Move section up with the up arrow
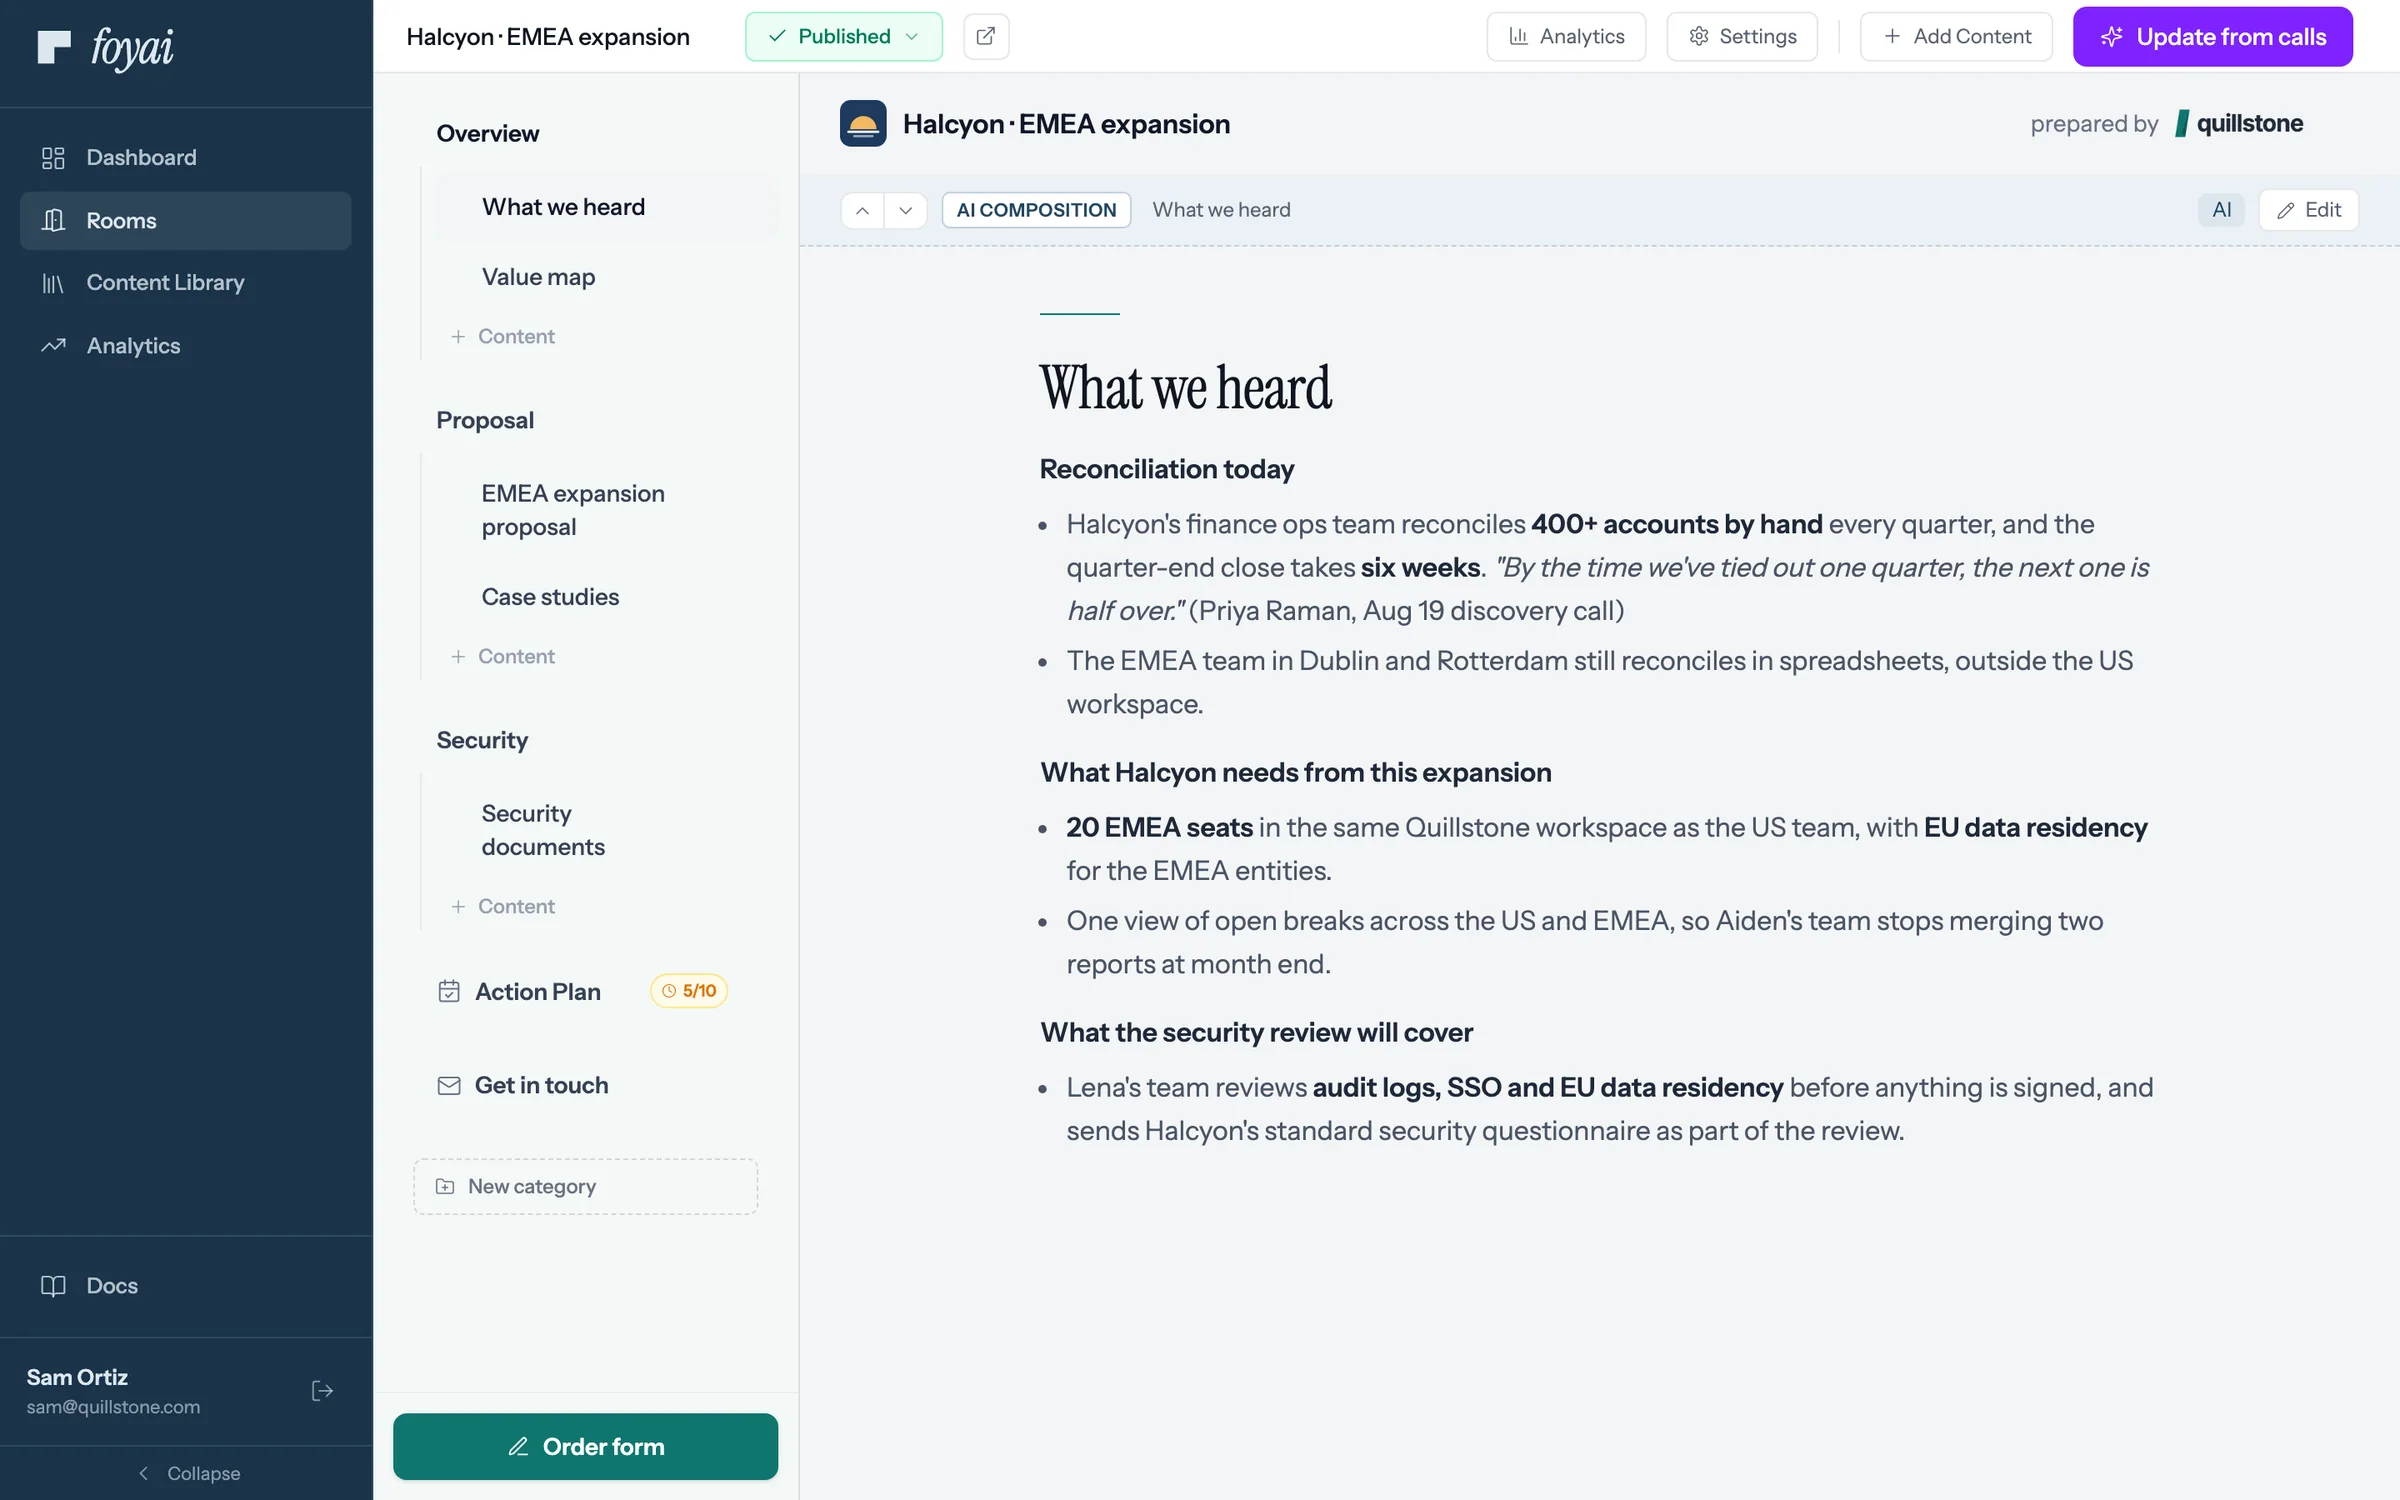Screen dimensions: 2400x1500 click(x=863, y=210)
